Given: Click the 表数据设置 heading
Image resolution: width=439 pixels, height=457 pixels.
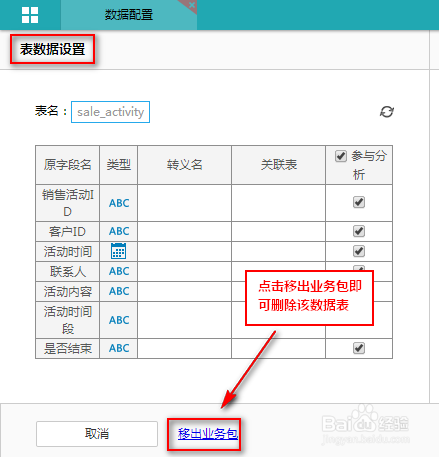Looking at the screenshot, I should coord(52,49).
